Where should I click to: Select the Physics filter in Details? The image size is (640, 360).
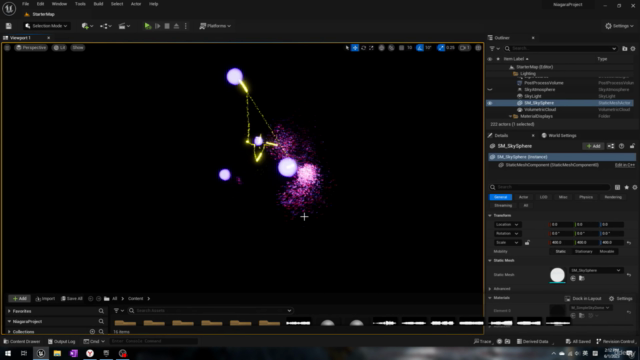(586, 197)
